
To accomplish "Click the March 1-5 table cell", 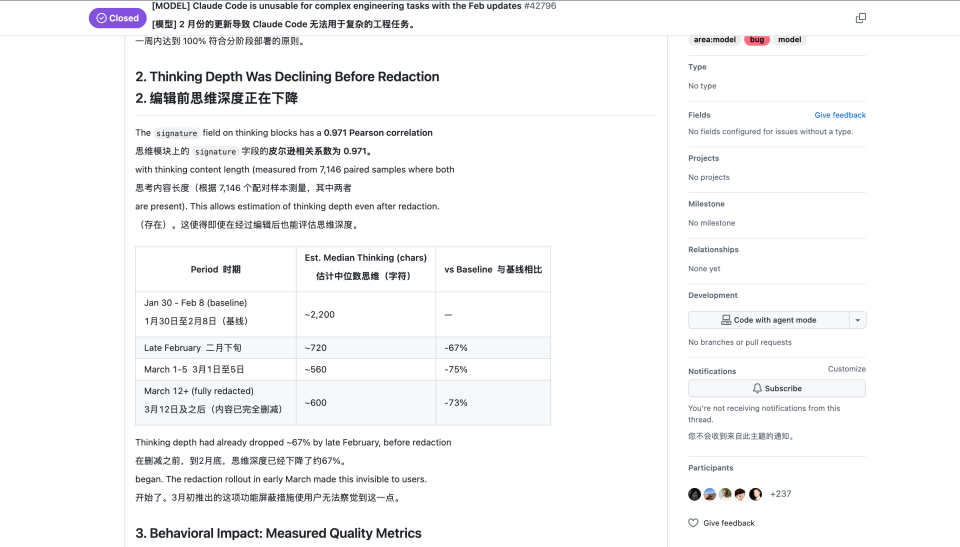I will pyautogui.click(x=216, y=369).
